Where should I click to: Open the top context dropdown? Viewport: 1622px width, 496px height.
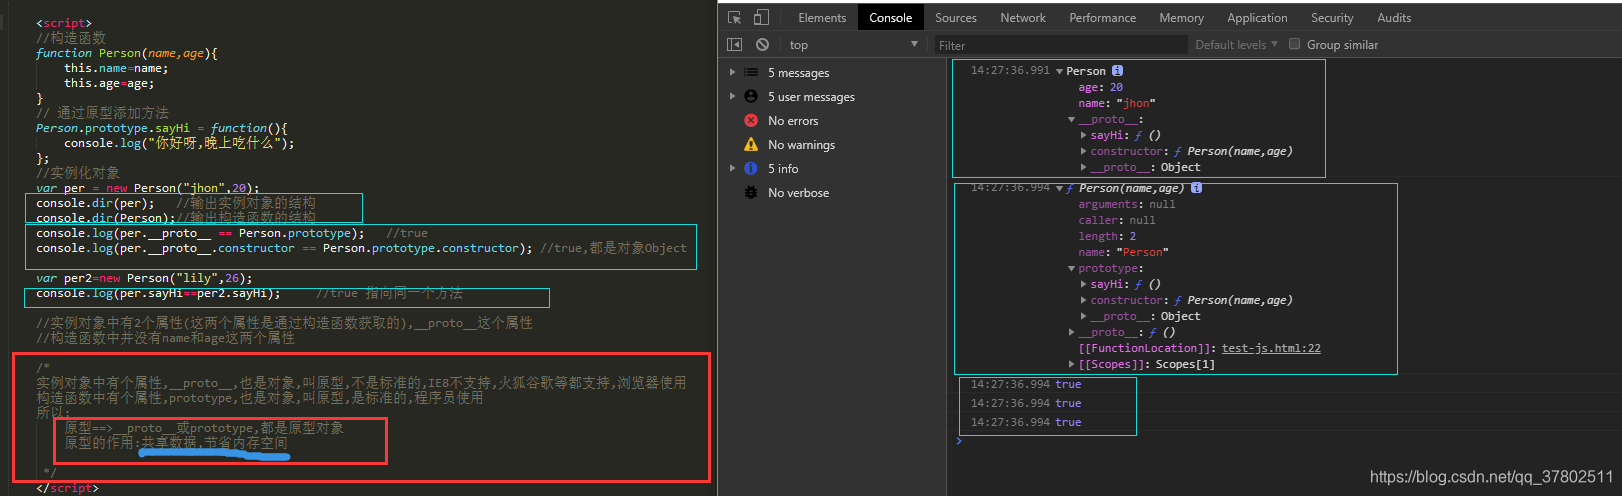852,45
